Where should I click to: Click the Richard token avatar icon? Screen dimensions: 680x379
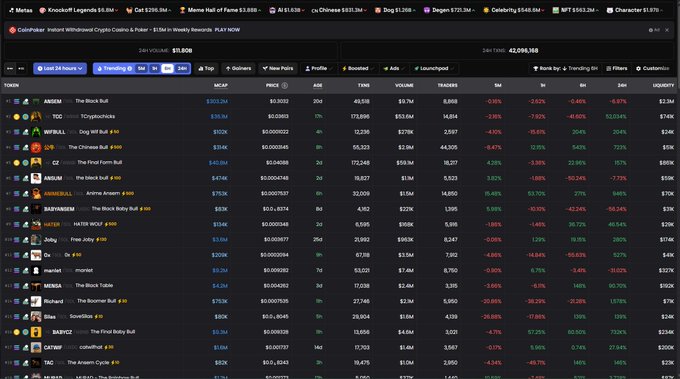(36, 301)
